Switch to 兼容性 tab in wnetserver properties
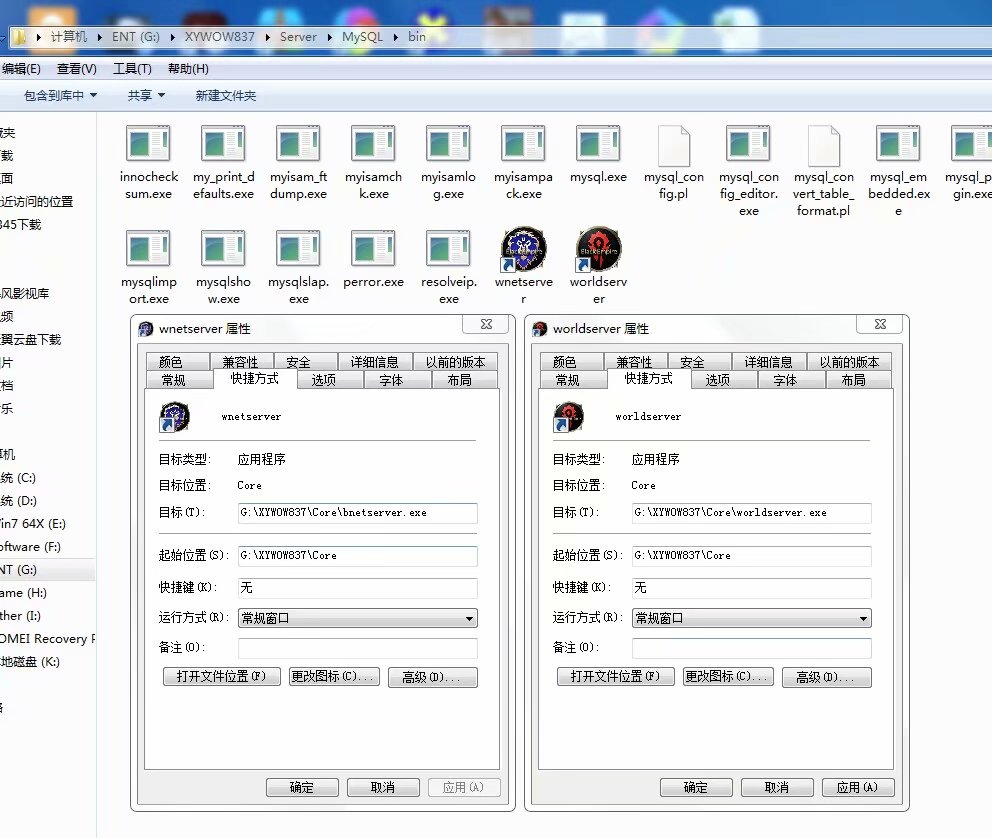This screenshot has width=992, height=838. [241, 362]
